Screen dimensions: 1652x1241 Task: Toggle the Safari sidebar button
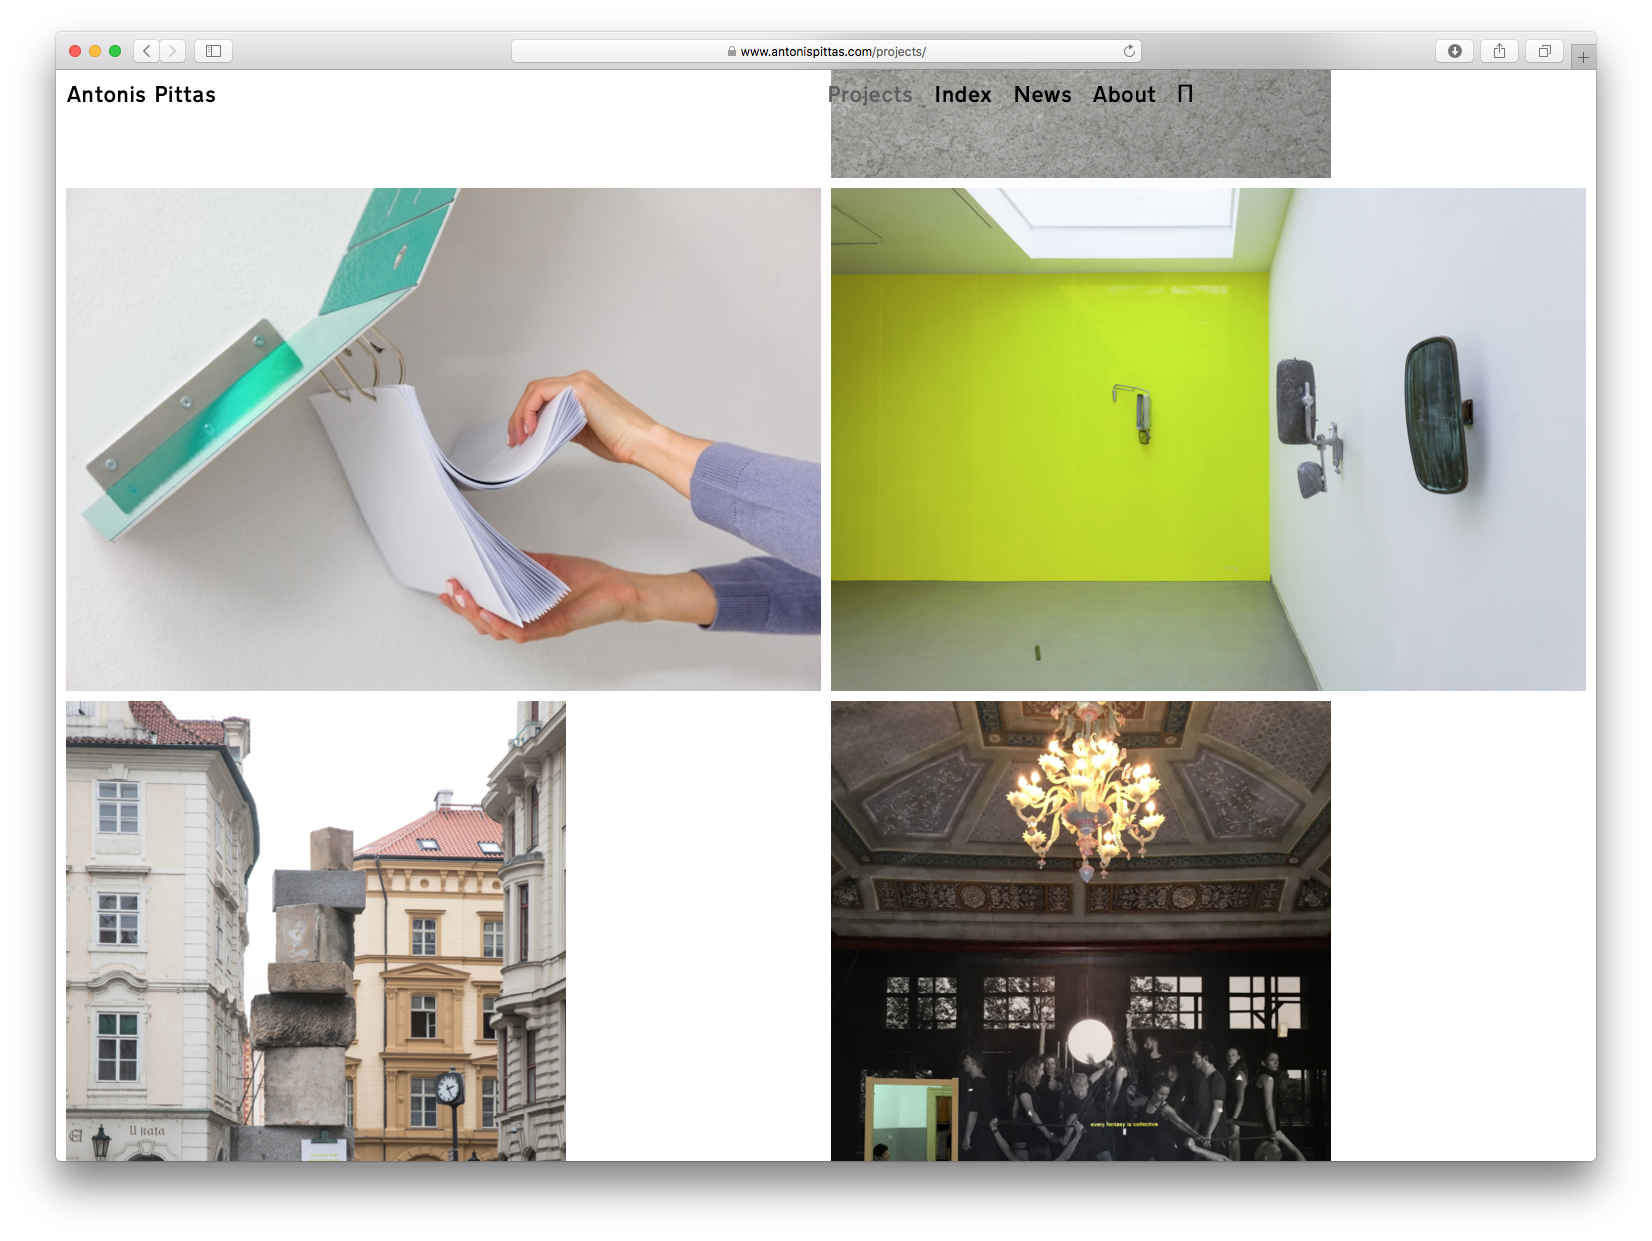pyautogui.click(x=213, y=51)
